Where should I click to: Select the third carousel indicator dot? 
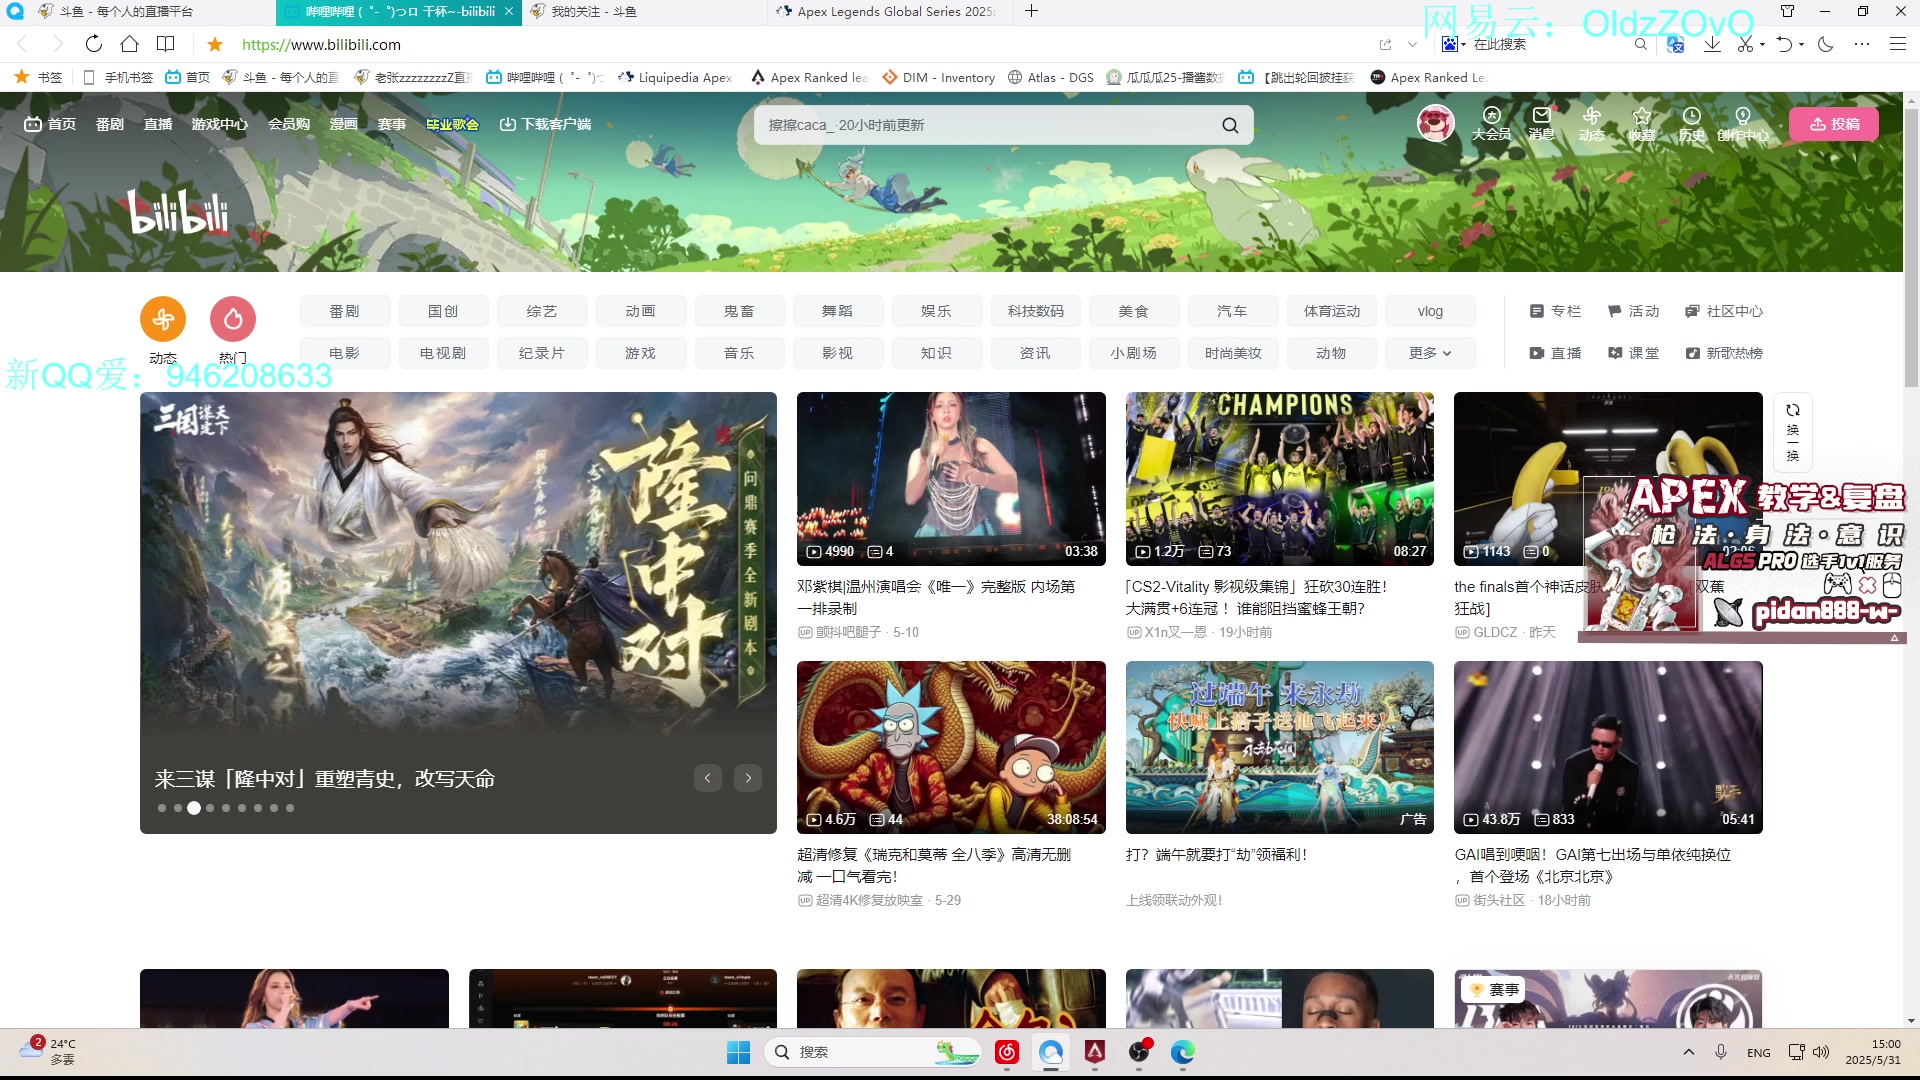194,808
